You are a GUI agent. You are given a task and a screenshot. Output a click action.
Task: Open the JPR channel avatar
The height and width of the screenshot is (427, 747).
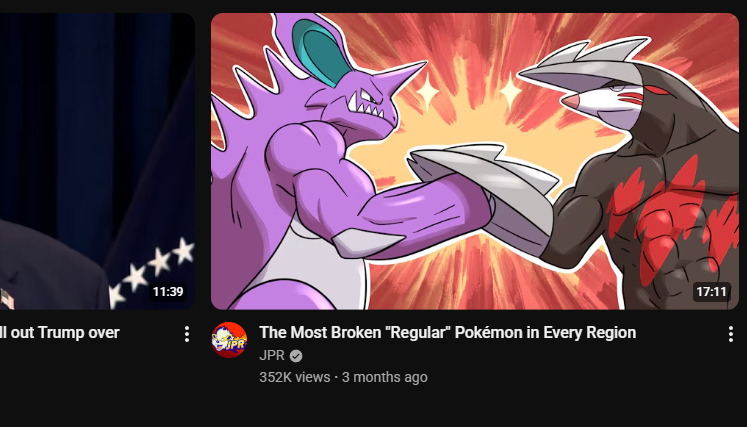(x=229, y=340)
